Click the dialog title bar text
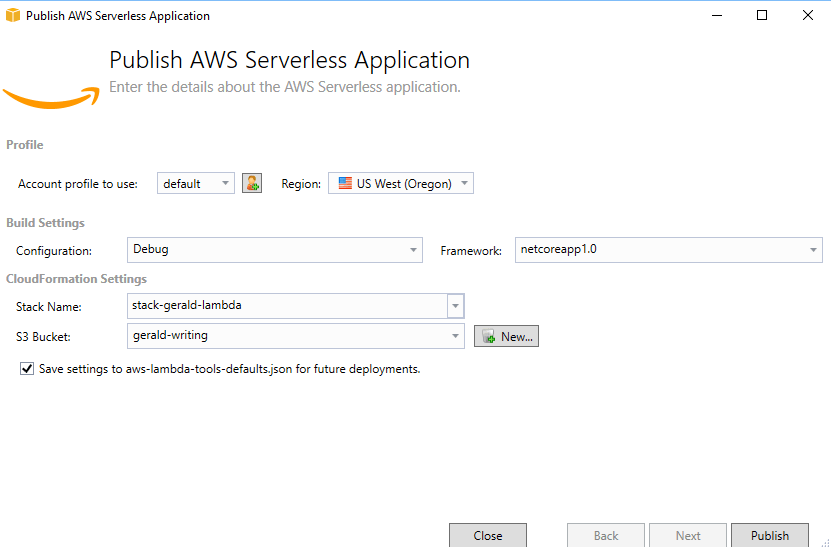Viewport: 831px width, 547px height. pyautogui.click(x=118, y=16)
